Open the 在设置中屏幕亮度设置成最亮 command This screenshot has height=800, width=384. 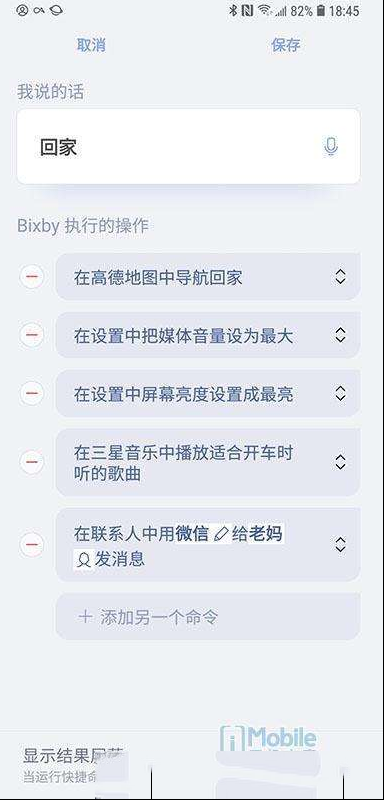pos(208,393)
